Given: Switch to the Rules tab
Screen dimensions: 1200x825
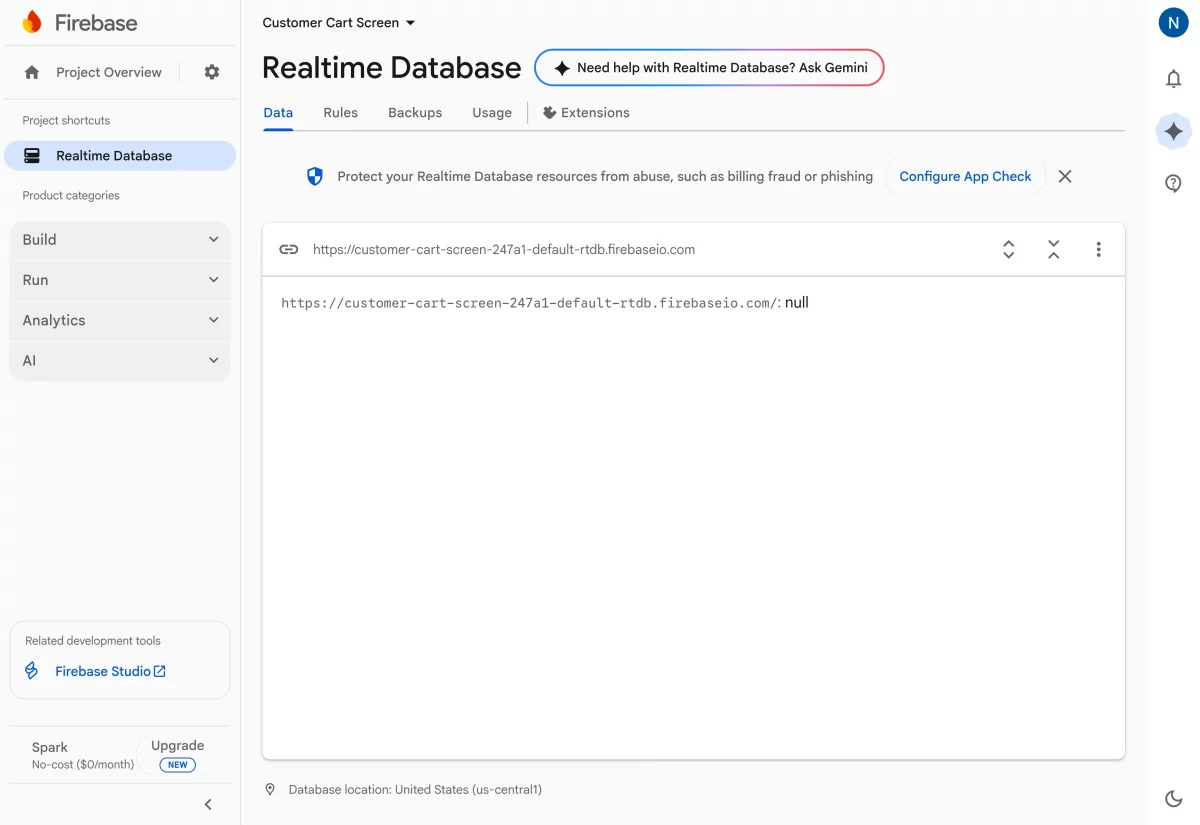Looking at the screenshot, I should [x=340, y=112].
